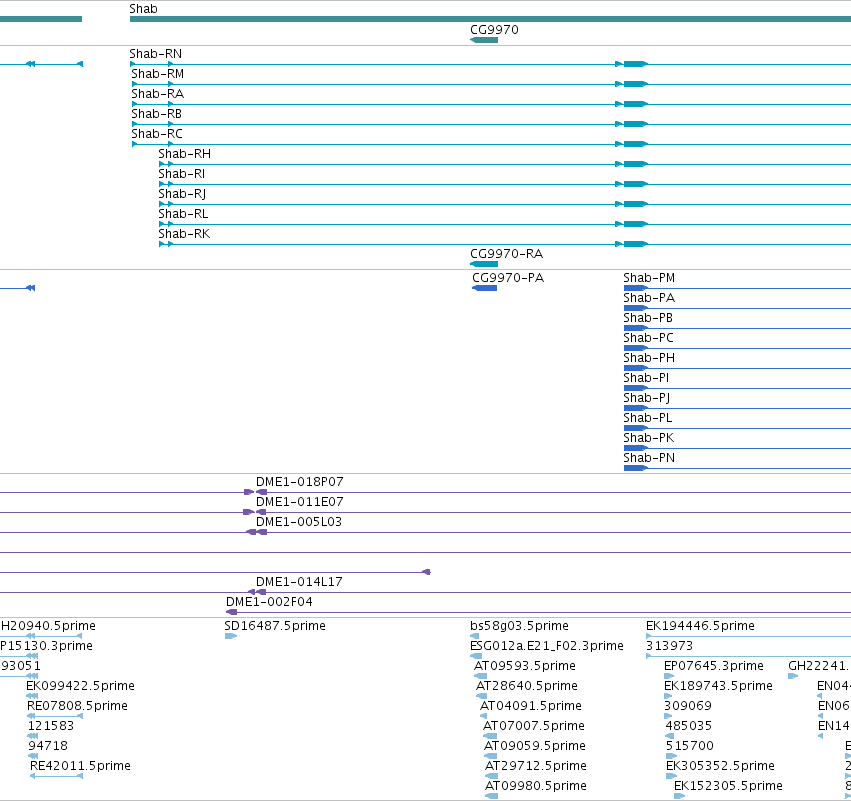Viewport: 851px width, 801px height.
Task: Click the Shab-RI transcript label
Action: 181,174
